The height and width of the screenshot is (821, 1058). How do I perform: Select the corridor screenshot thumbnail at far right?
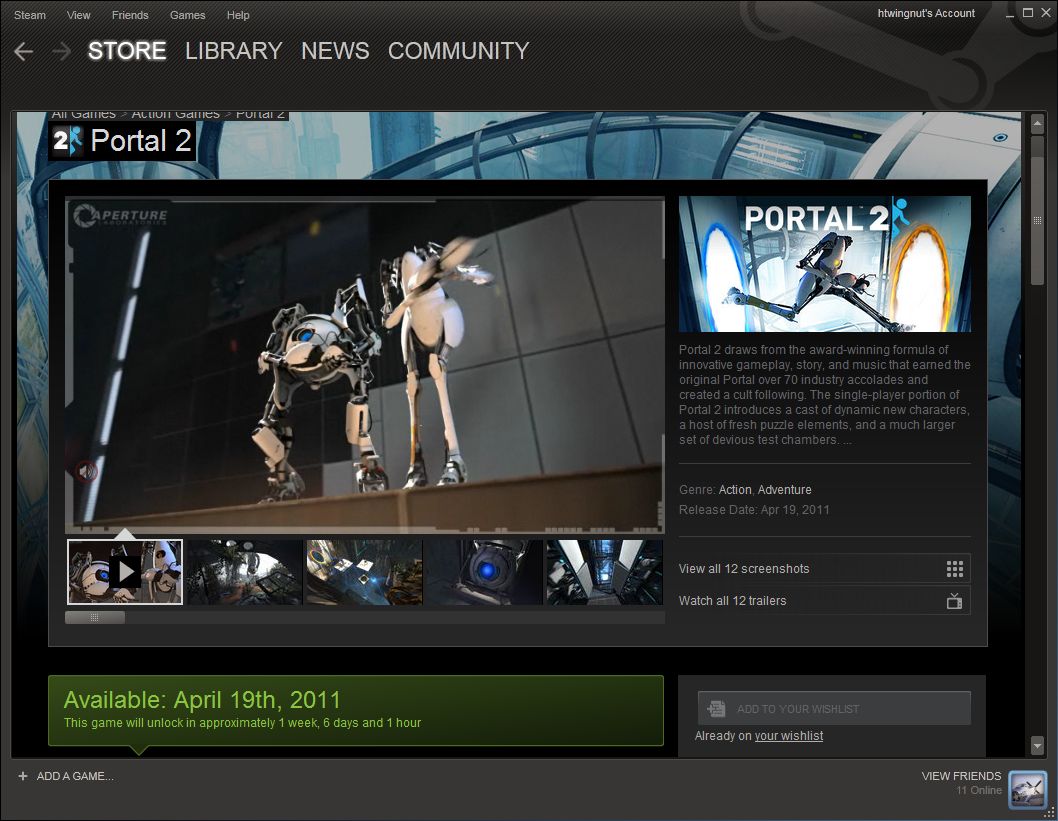pyautogui.click(x=605, y=571)
